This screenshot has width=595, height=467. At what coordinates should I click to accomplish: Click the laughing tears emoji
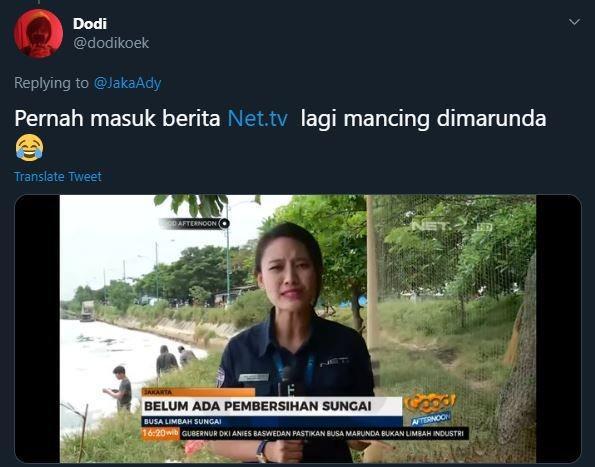[x=30, y=148]
